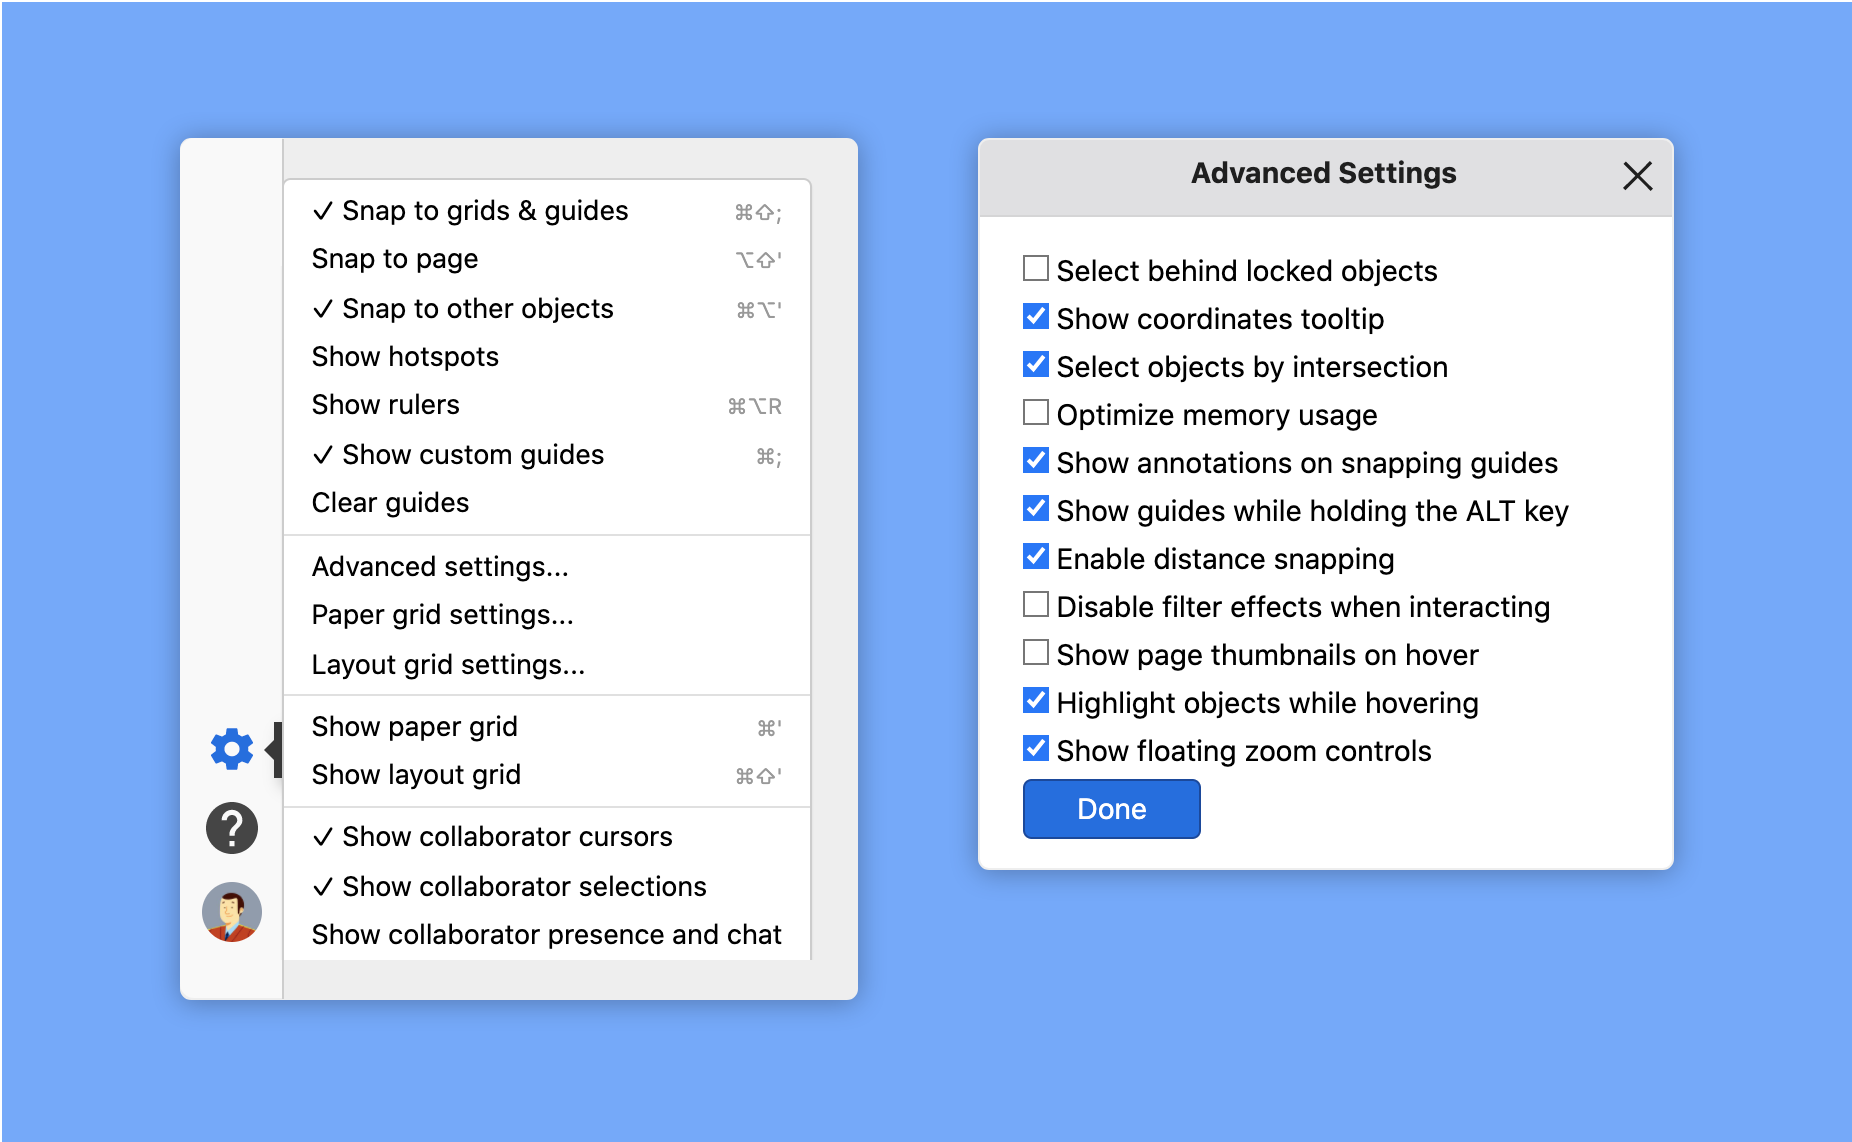Enable Optimize memory usage checkbox
1852x1142 pixels.
pyautogui.click(x=1036, y=412)
